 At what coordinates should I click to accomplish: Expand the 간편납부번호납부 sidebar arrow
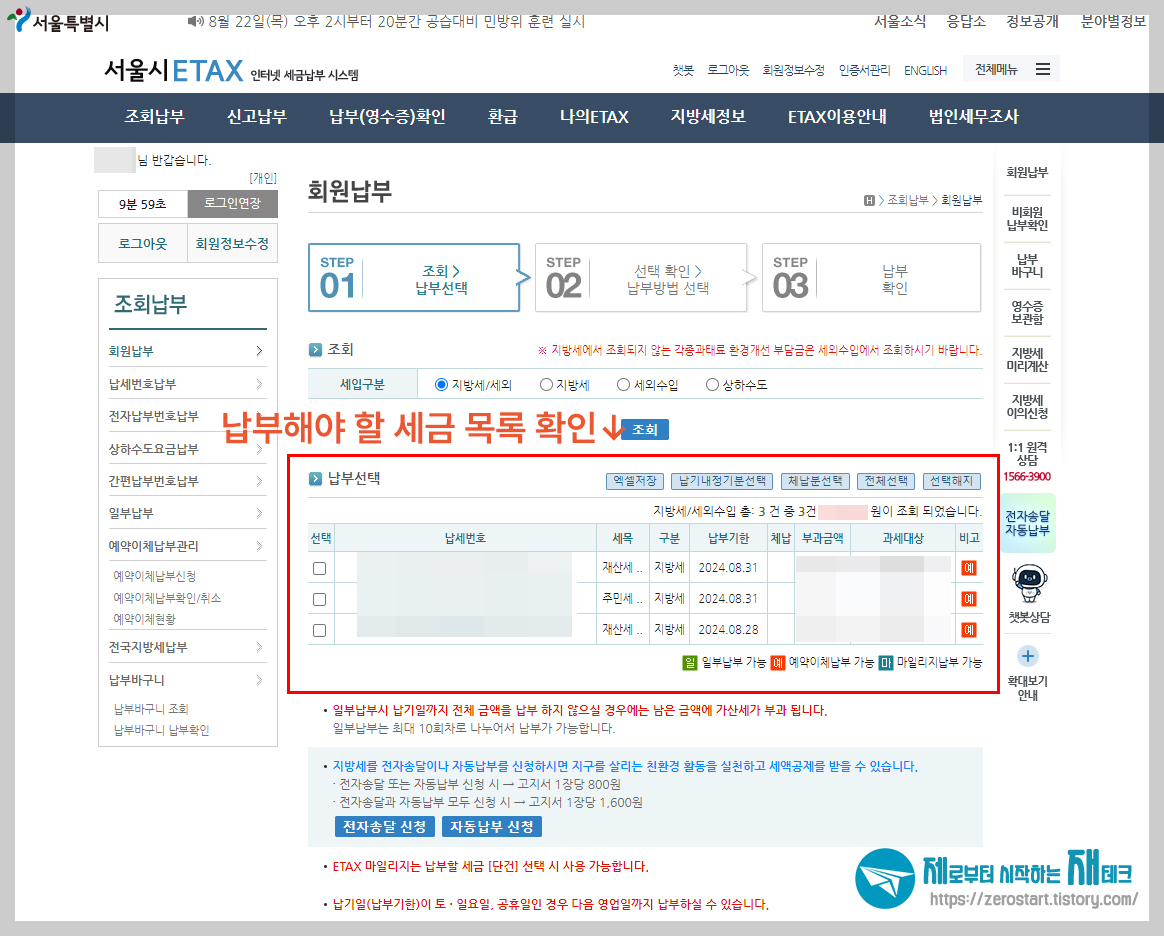259,481
